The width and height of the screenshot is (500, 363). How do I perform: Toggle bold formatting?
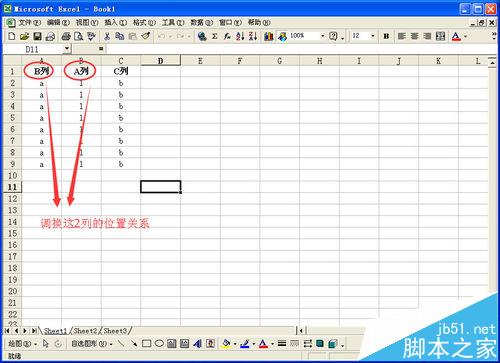pyautogui.click(x=386, y=36)
